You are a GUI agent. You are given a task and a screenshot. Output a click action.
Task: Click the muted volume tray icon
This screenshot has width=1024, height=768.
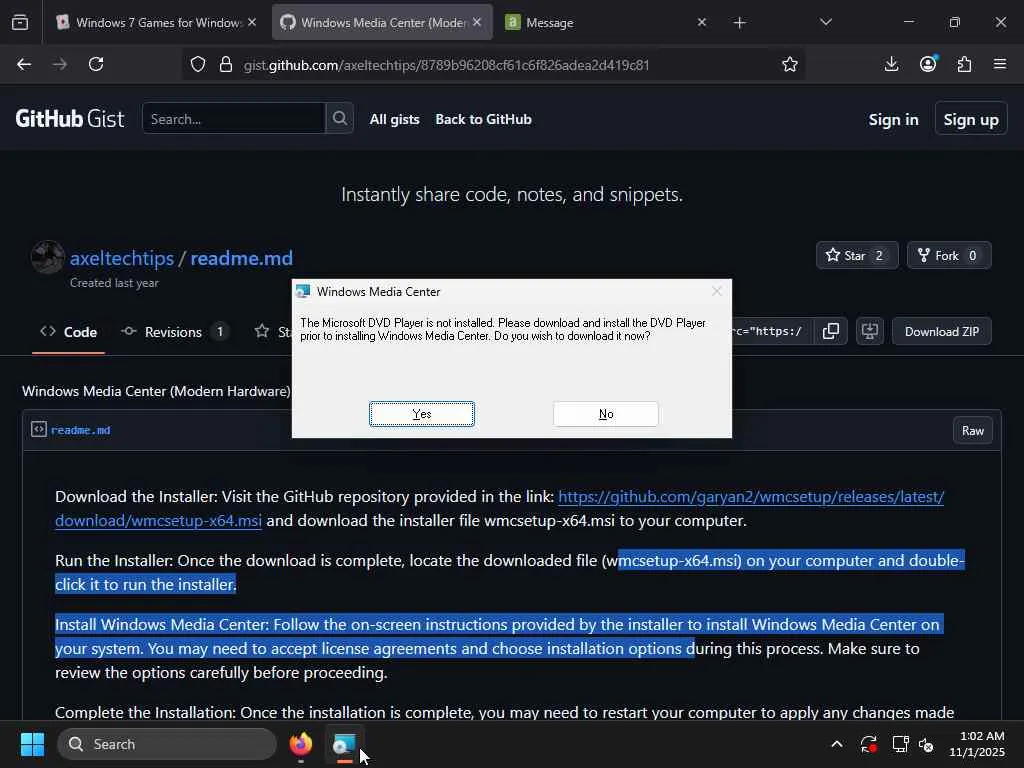[x=926, y=744]
